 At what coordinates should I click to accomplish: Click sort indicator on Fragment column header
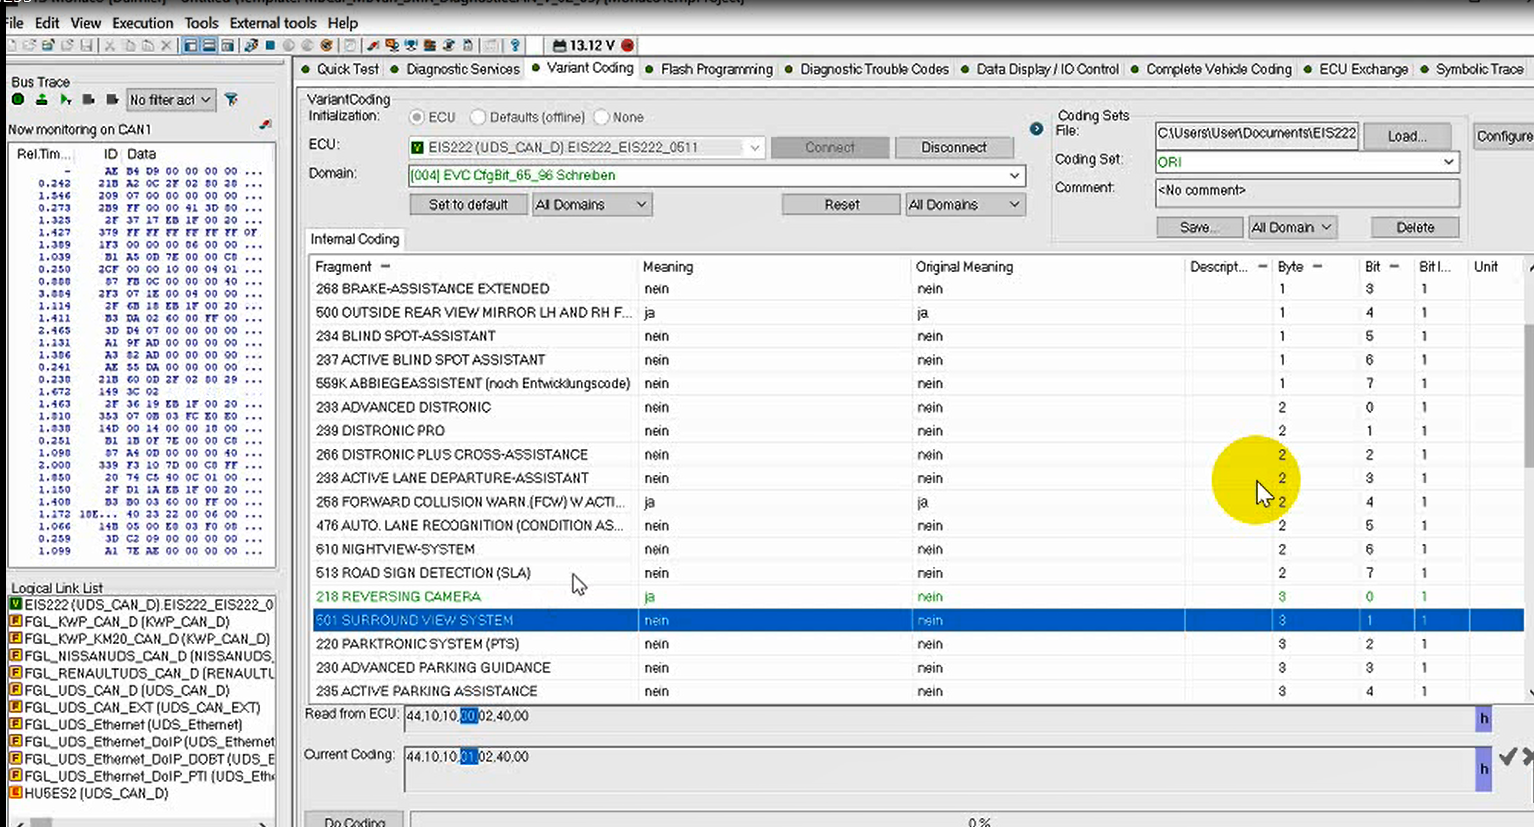[385, 267]
